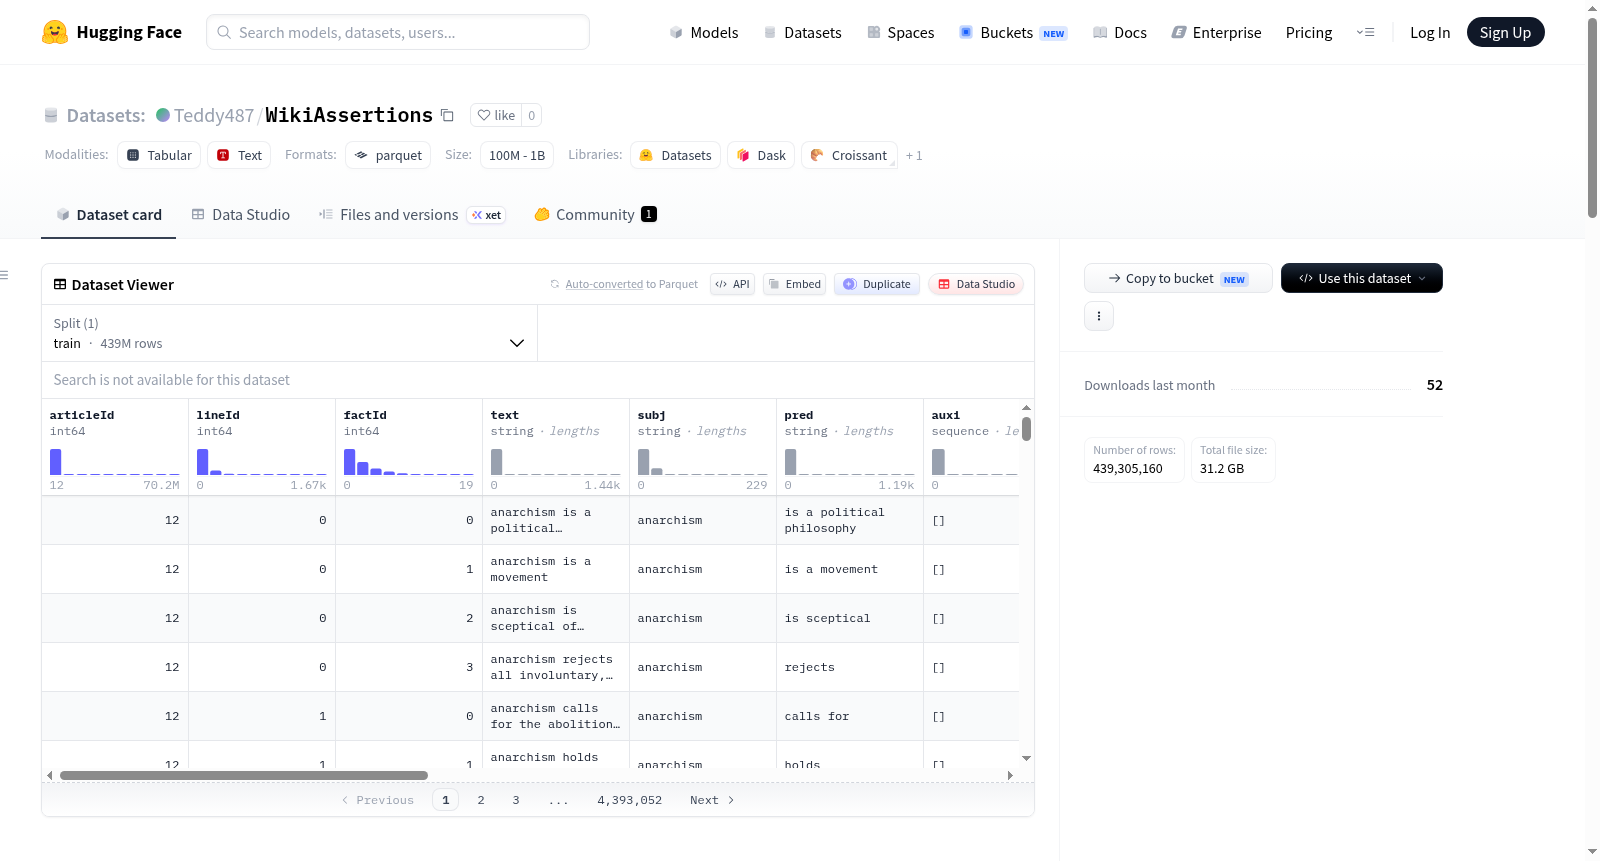Click the Hugging Face logo icon
The width and height of the screenshot is (1600, 861).
(55, 32)
